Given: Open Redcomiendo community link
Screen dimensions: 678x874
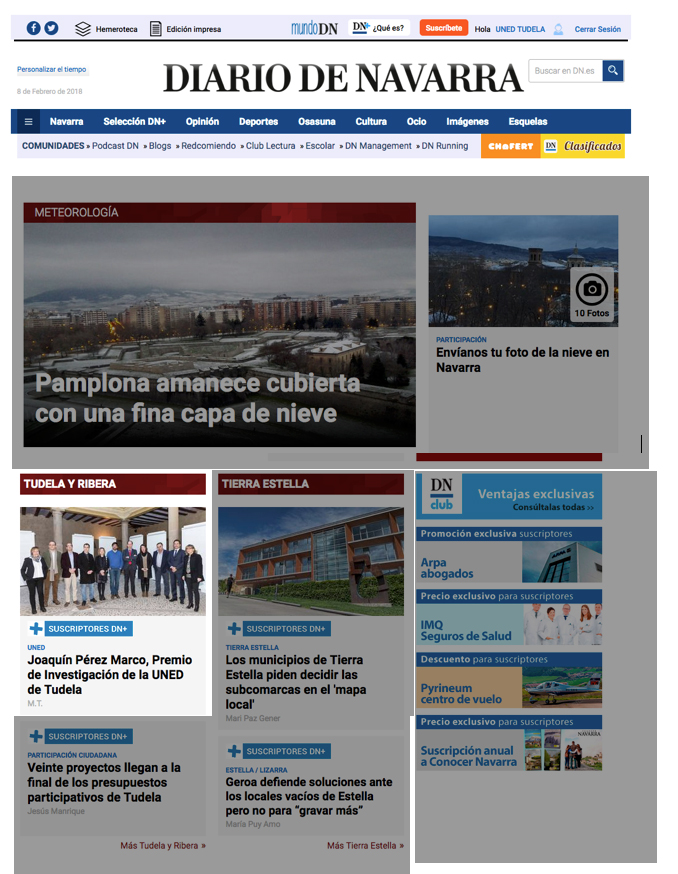Looking at the screenshot, I should (x=208, y=146).
